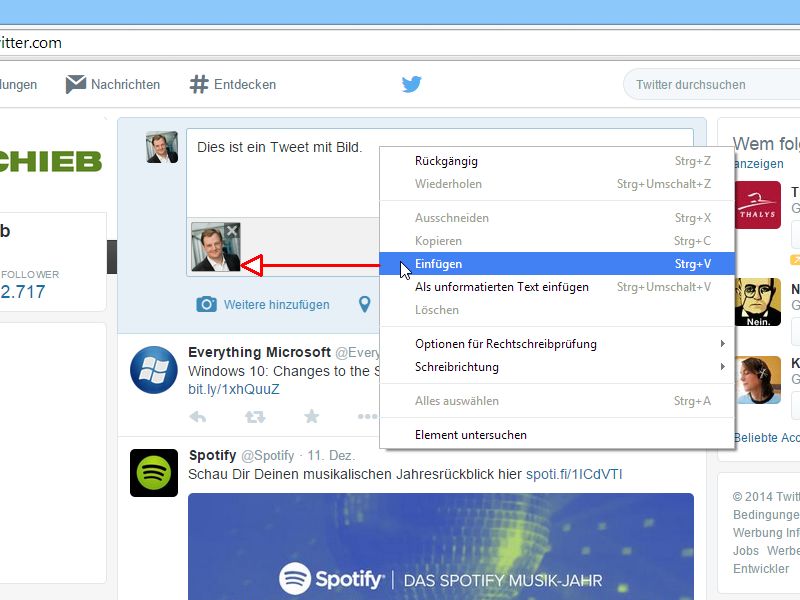Click Löschen menu entry
800x600 pixels.
(557, 310)
